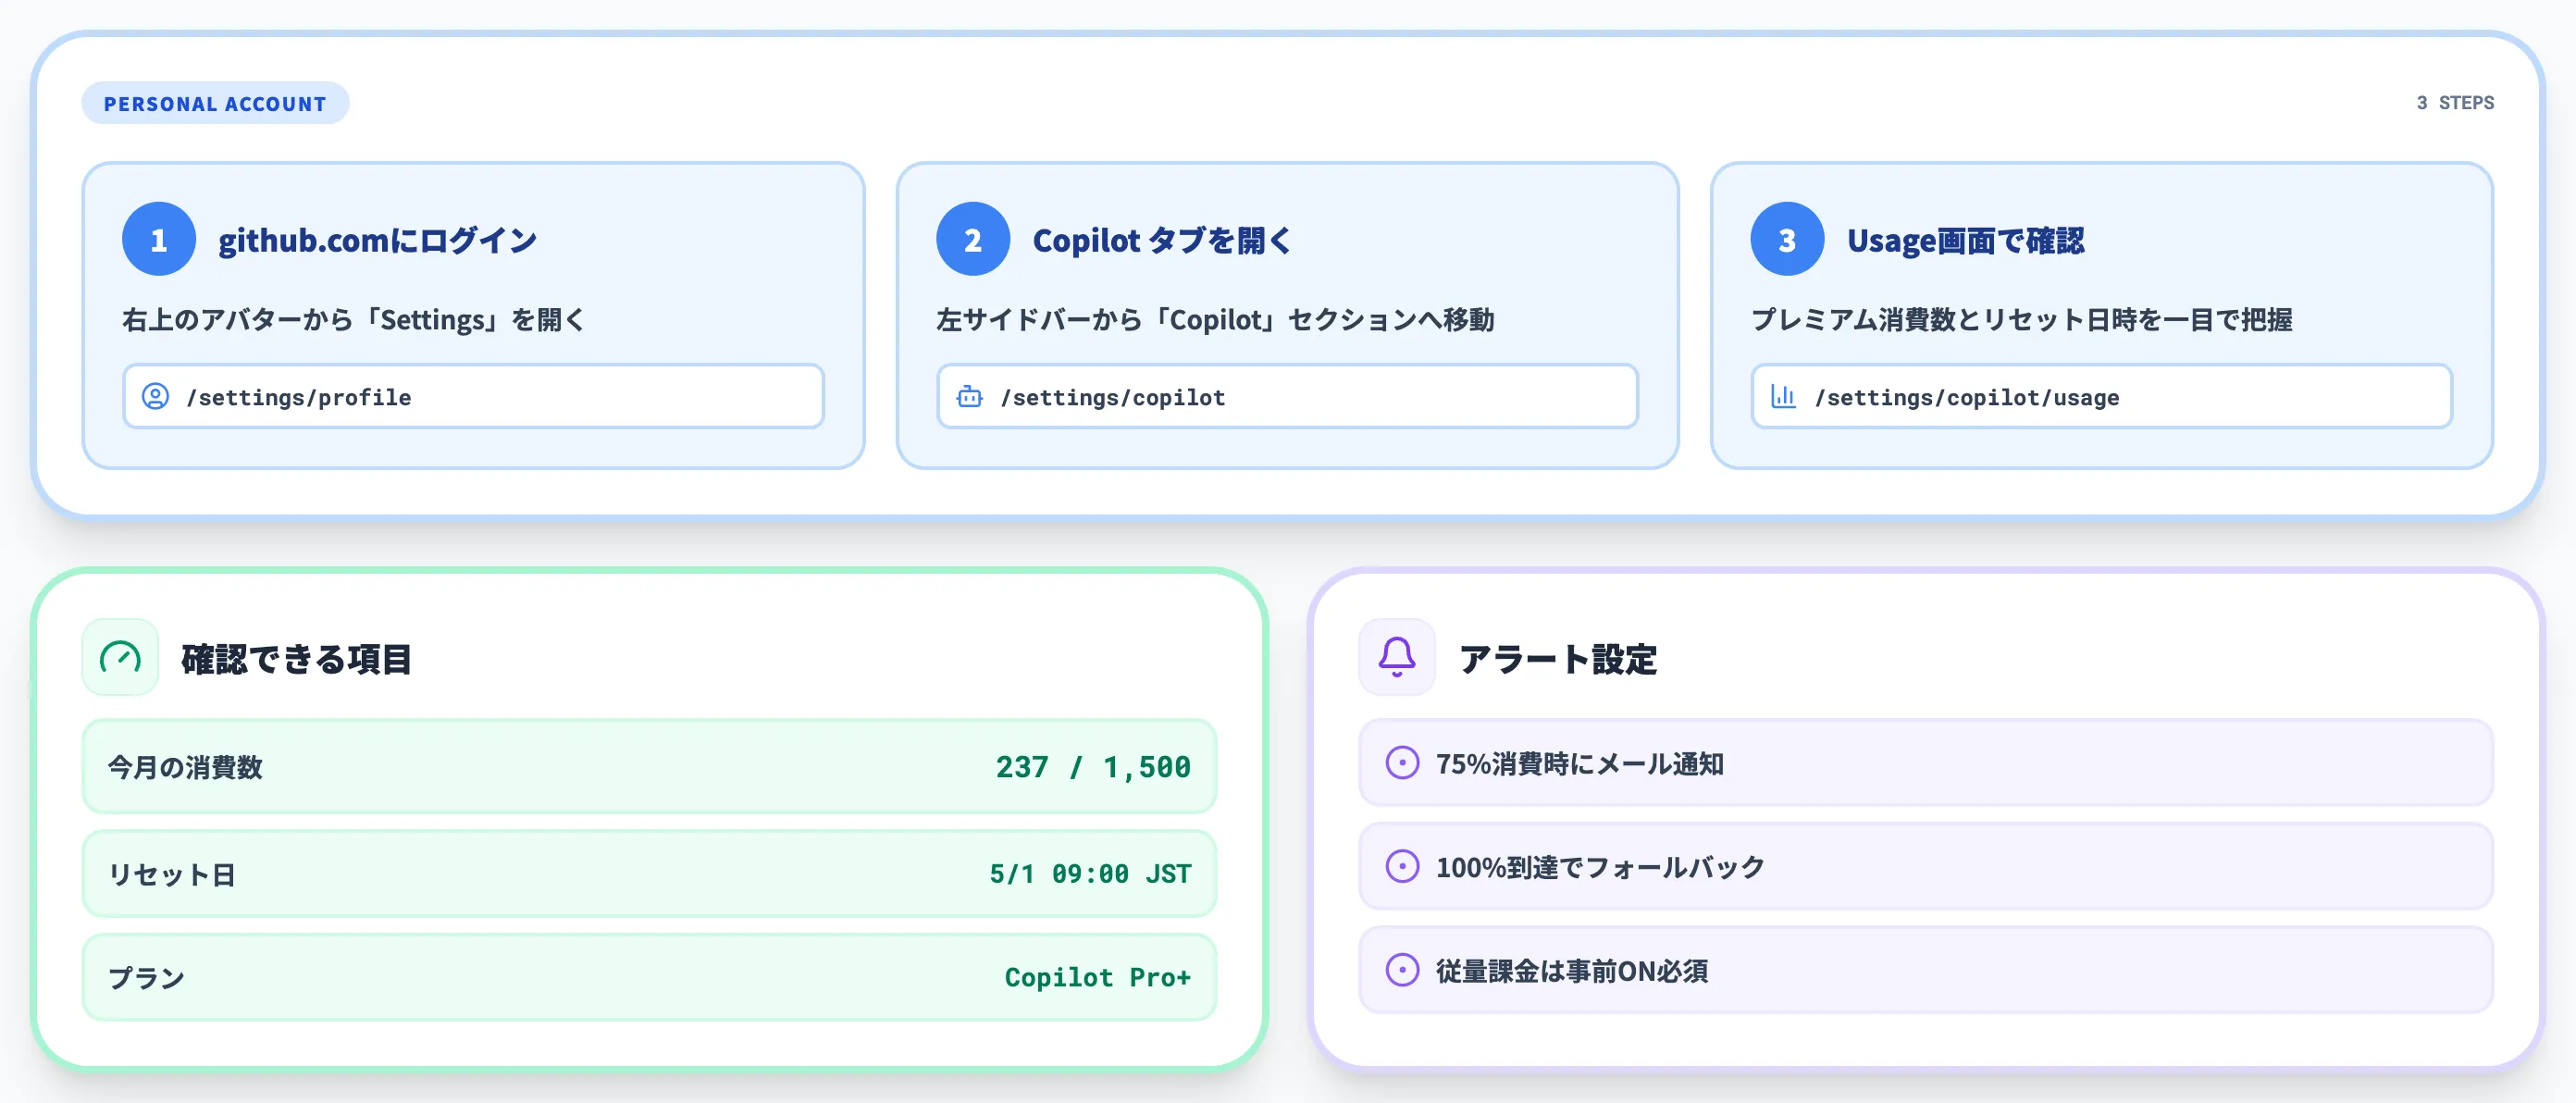Image resolution: width=2576 pixels, height=1103 pixels.
Task: Click the heading Copilot タブを開く
Action: click(1162, 240)
